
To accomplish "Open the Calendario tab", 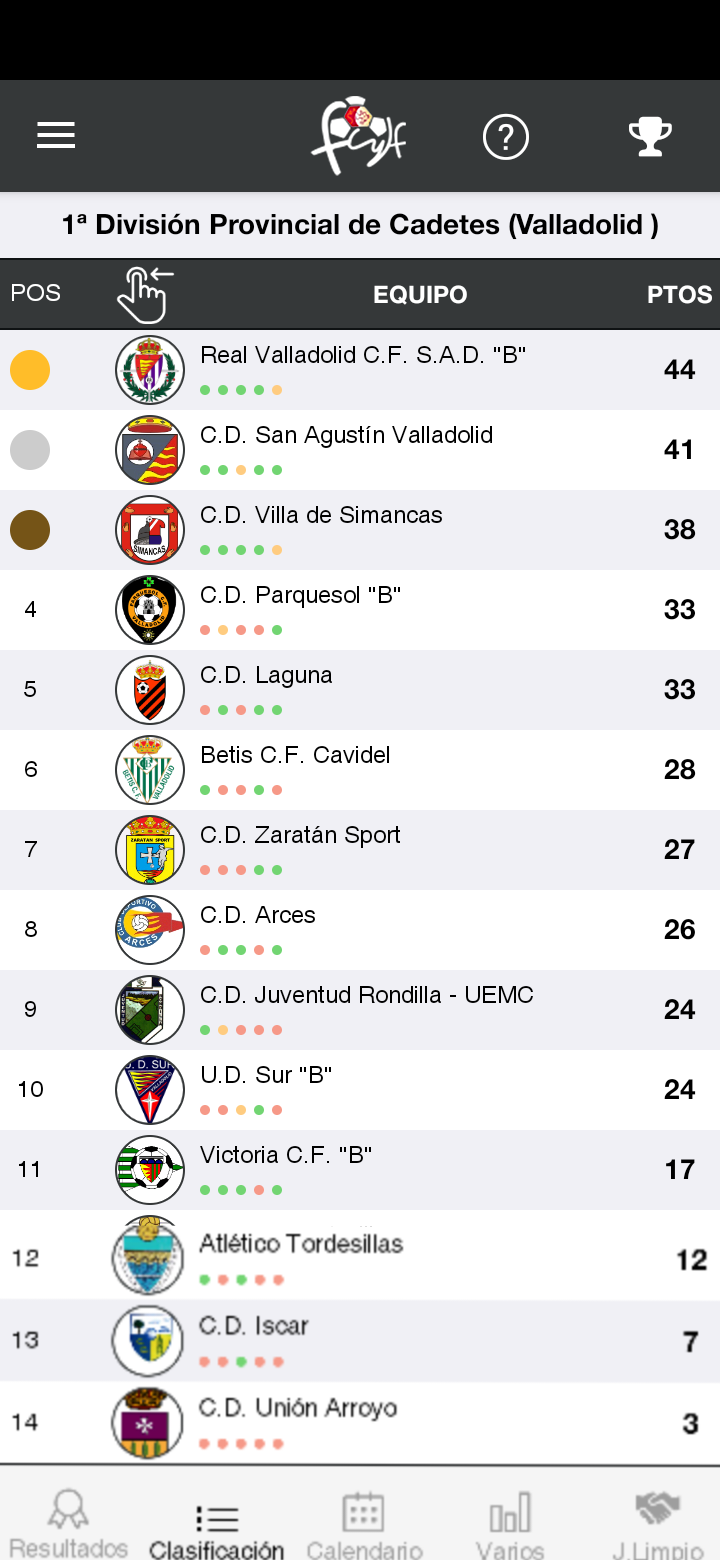I will (x=364, y=1523).
